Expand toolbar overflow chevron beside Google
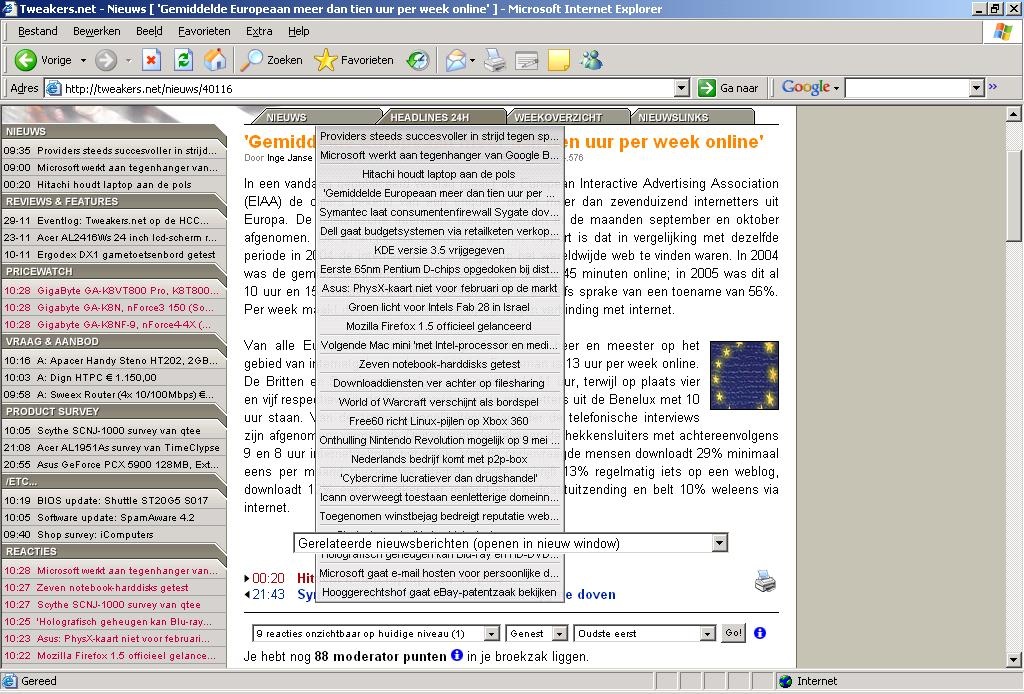Image resolution: width=1024 pixels, height=694 pixels. [993, 86]
